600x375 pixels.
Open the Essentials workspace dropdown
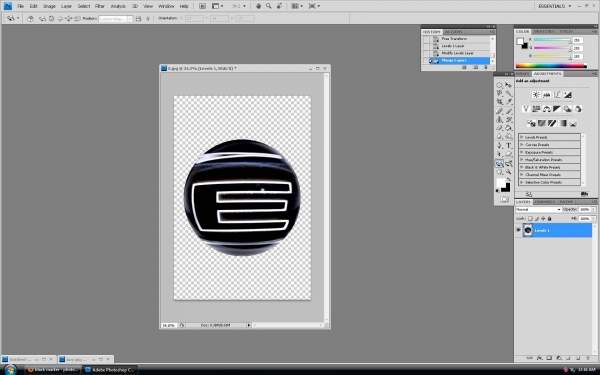[x=554, y=6]
